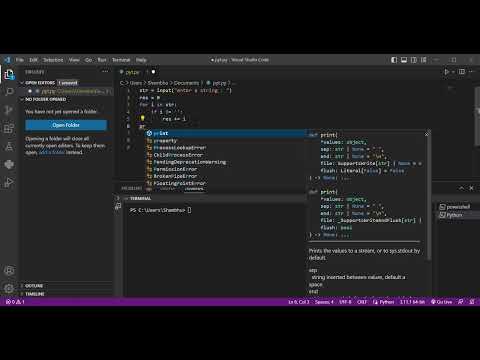Toggle the bottom panel layout icon
The height and width of the screenshot is (360, 480).
404,60
